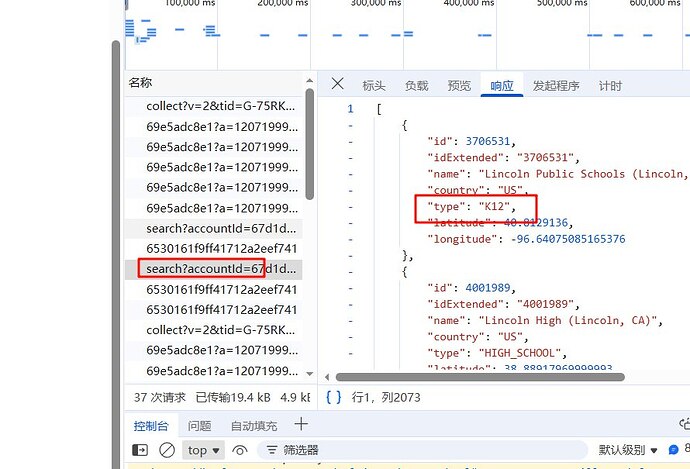690x469 pixels.
Task: Open the 默认级别 log level dropdown
Action: (628, 450)
